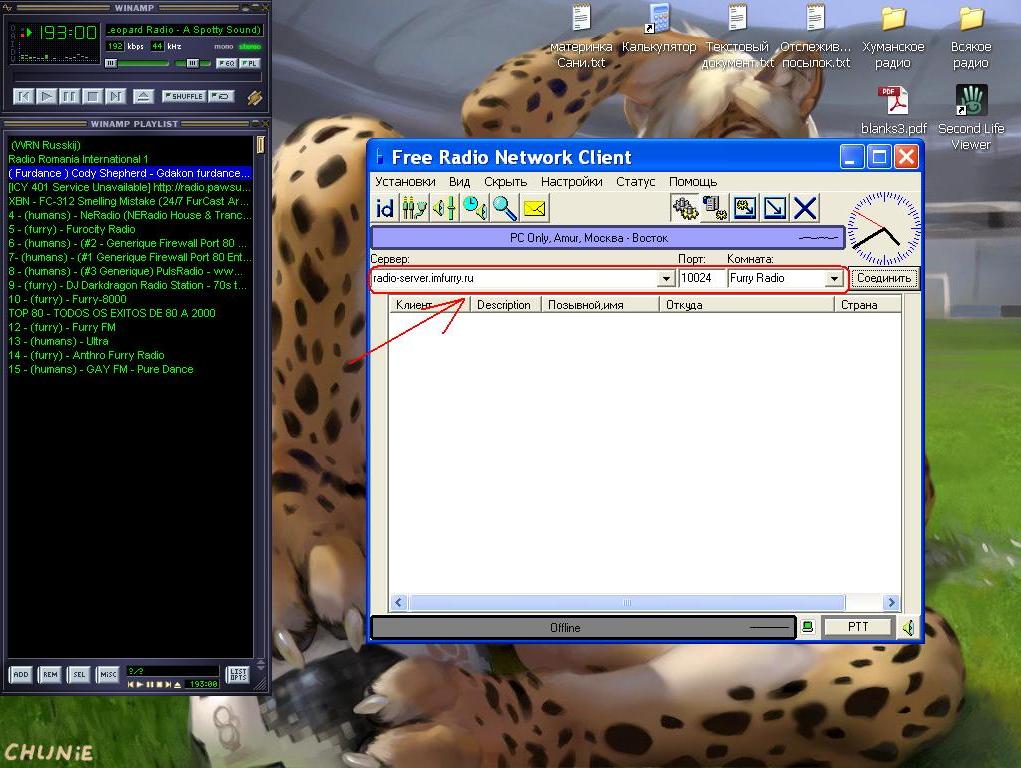The height and width of the screenshot is (768, 1021).
Task: Toggle the Winamp playlist PL button
Action: point(249,63)
